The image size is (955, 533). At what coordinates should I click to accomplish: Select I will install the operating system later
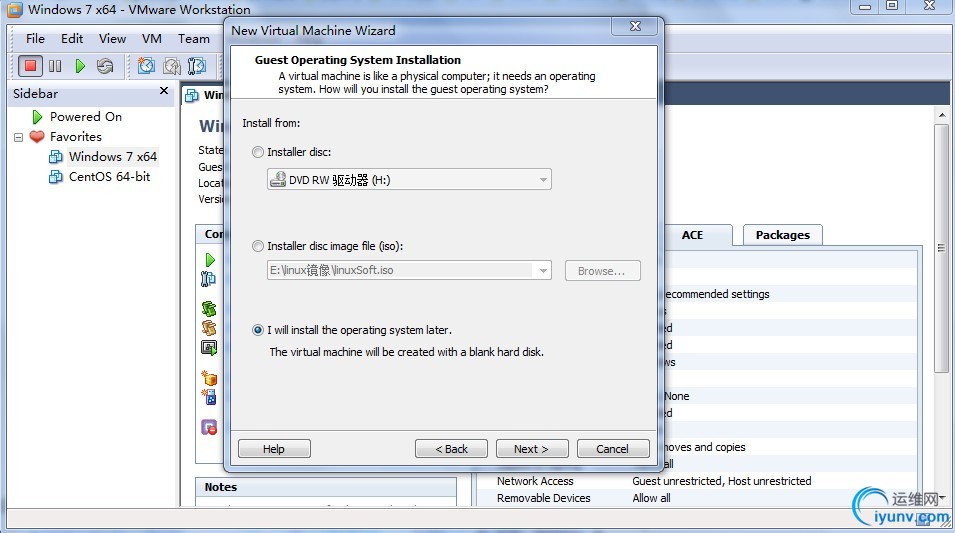point(258,330)
